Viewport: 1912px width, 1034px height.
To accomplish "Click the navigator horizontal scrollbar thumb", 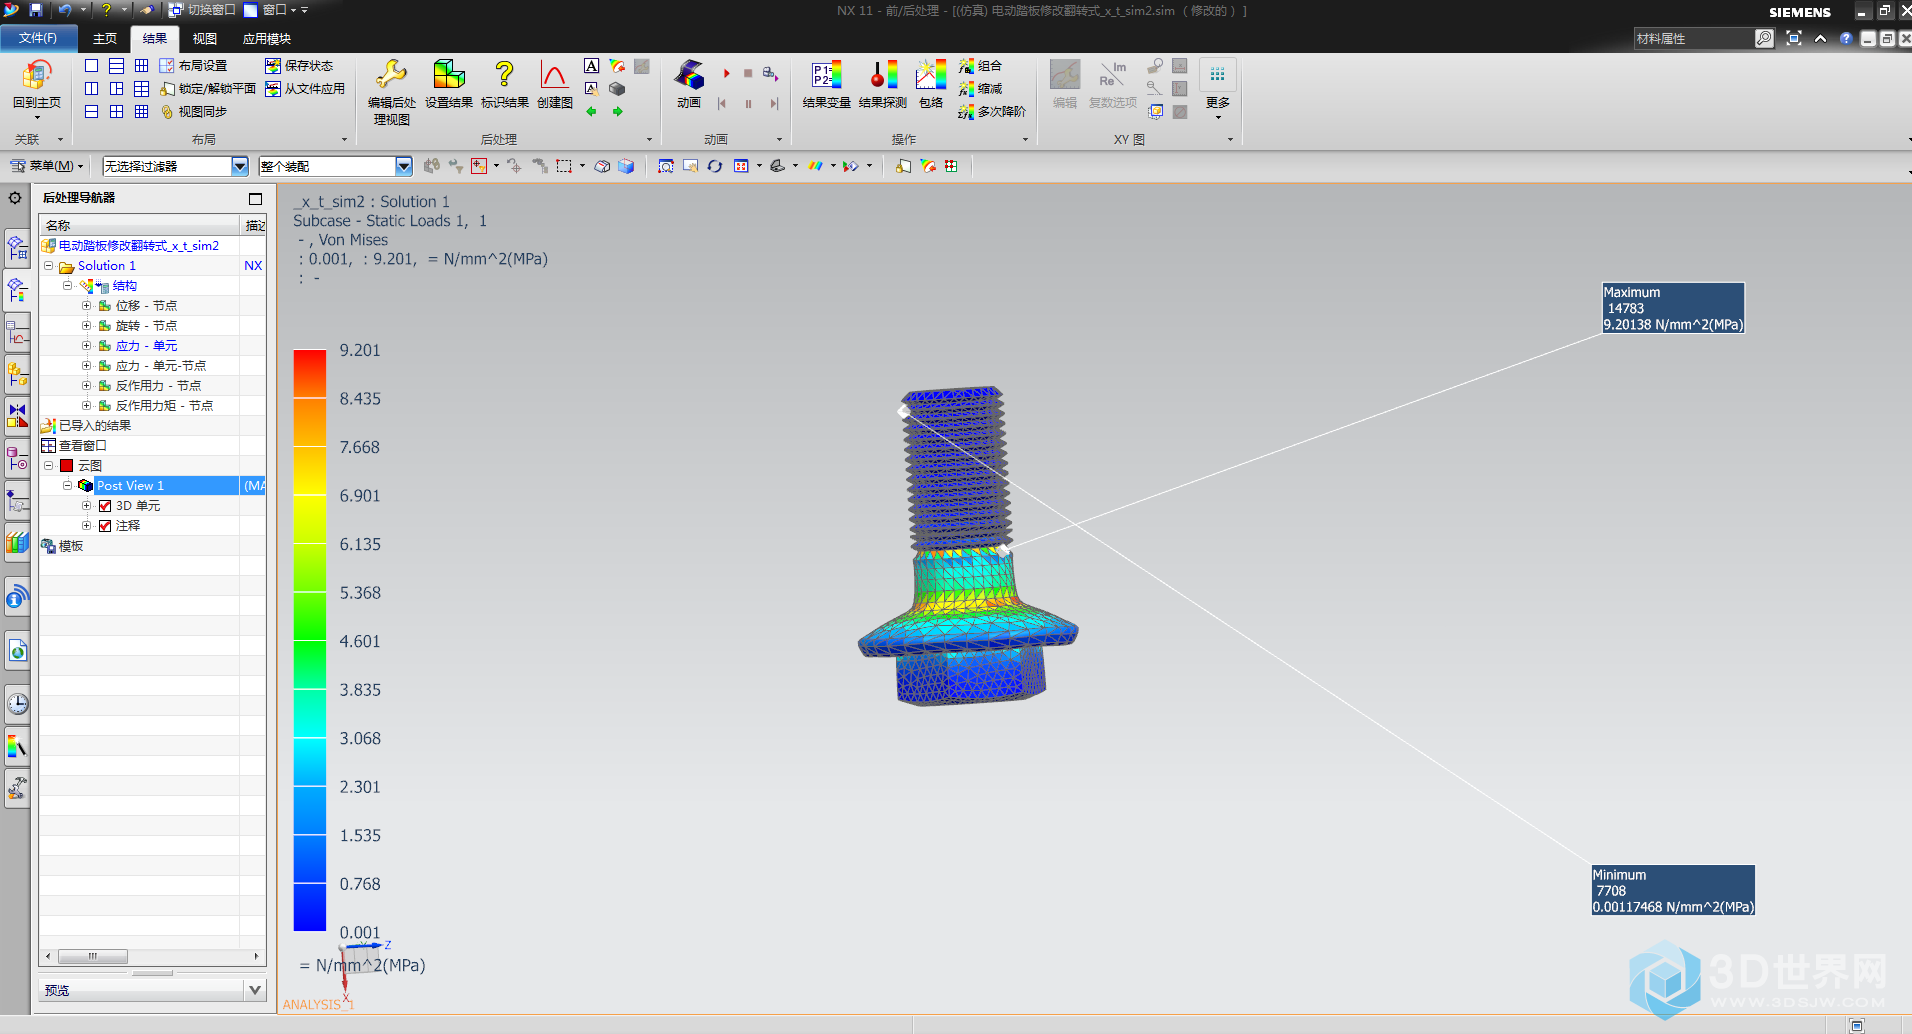I will pyautogui.click(x=92, y=956).
